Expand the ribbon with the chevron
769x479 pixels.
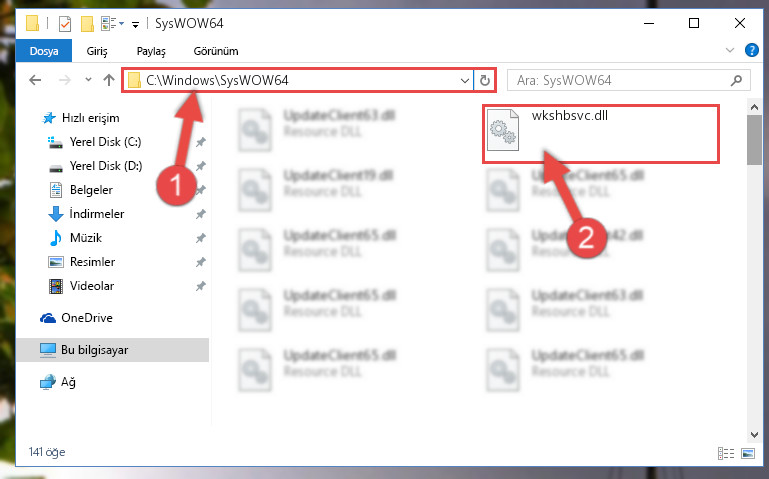[x=730, y=50]
